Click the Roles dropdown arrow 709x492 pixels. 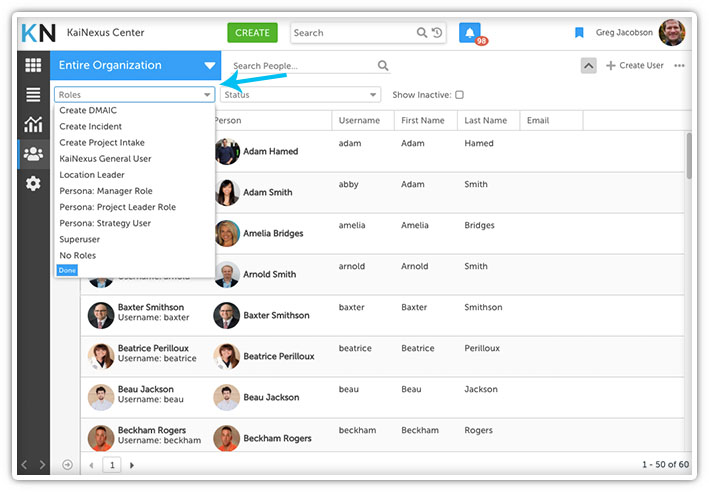click(x=207, y=95)
